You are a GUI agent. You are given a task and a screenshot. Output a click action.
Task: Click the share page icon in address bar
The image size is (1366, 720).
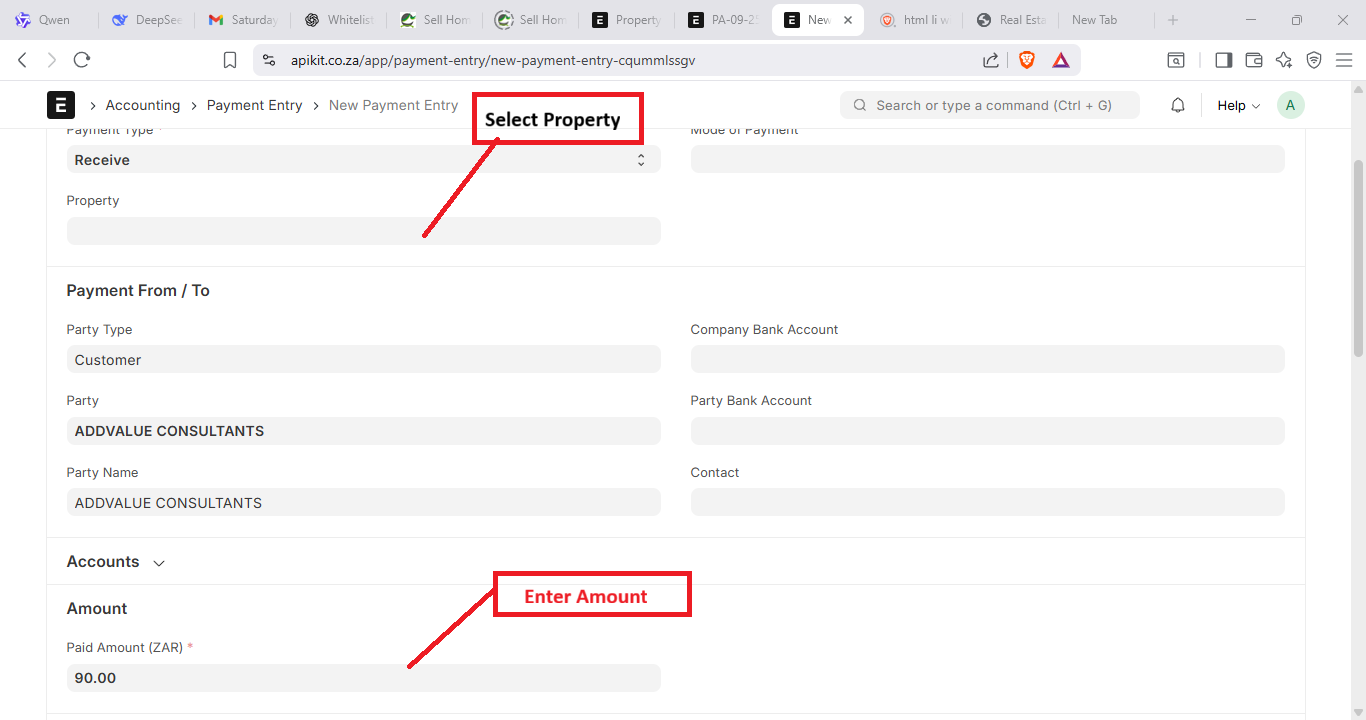click(x=991, y=60)
